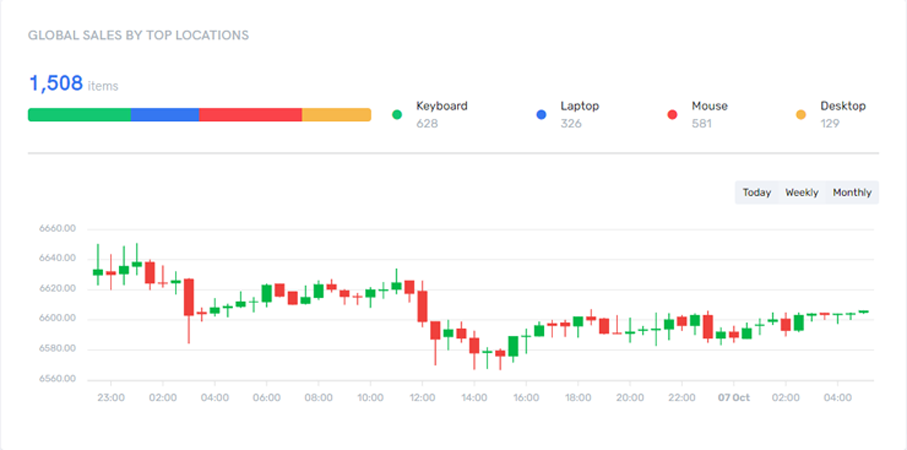
Task: Click the Keyboard value 628
Action: (427, 123)
